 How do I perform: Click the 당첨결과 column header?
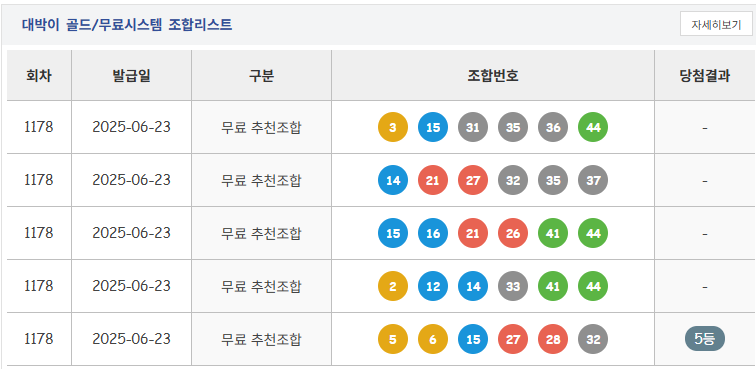(x=704, y=75)
